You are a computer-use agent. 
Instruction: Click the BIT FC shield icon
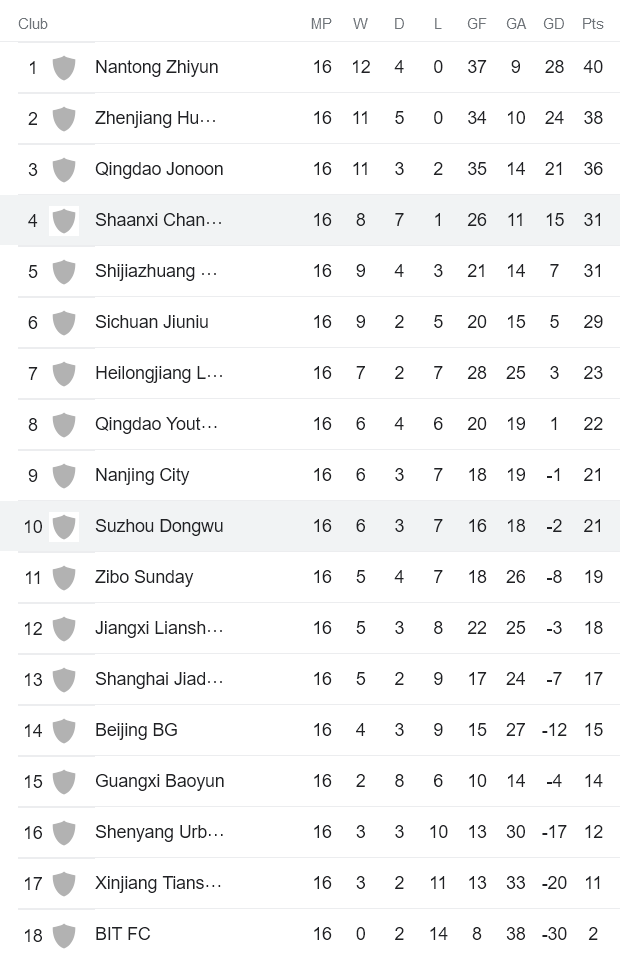65,933
